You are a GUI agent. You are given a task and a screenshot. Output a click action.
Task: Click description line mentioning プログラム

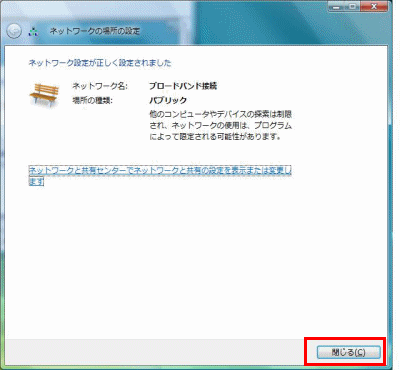point(221,125)
